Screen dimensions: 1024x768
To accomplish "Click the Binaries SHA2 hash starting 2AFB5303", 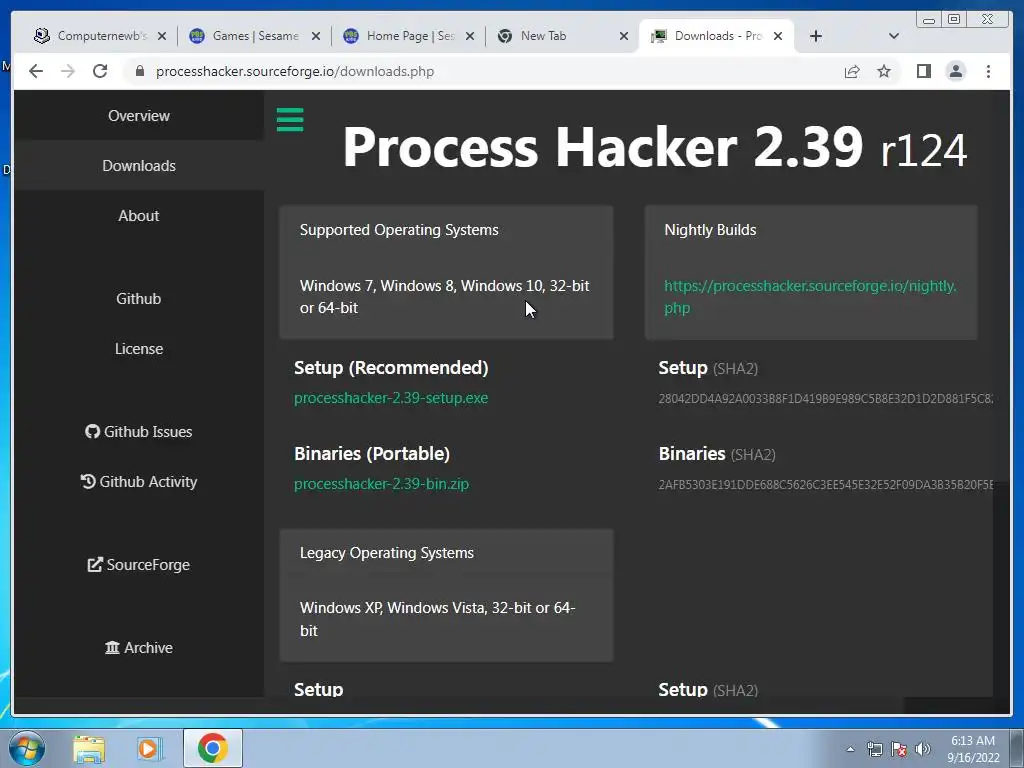I will point(825,485).
